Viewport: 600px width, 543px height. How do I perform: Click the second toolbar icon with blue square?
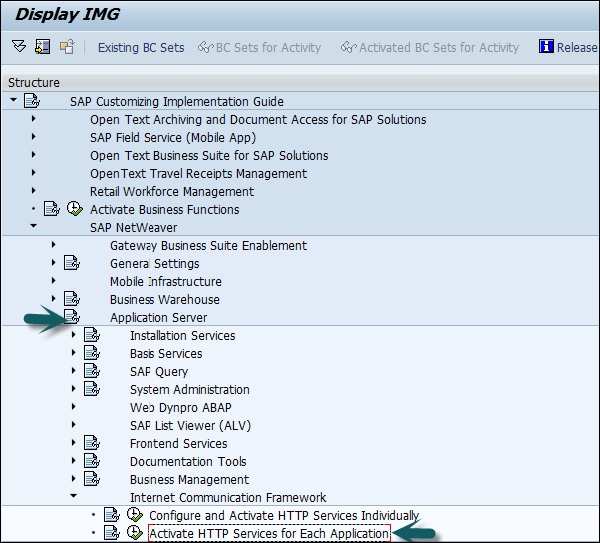click(x=42, y=47)
